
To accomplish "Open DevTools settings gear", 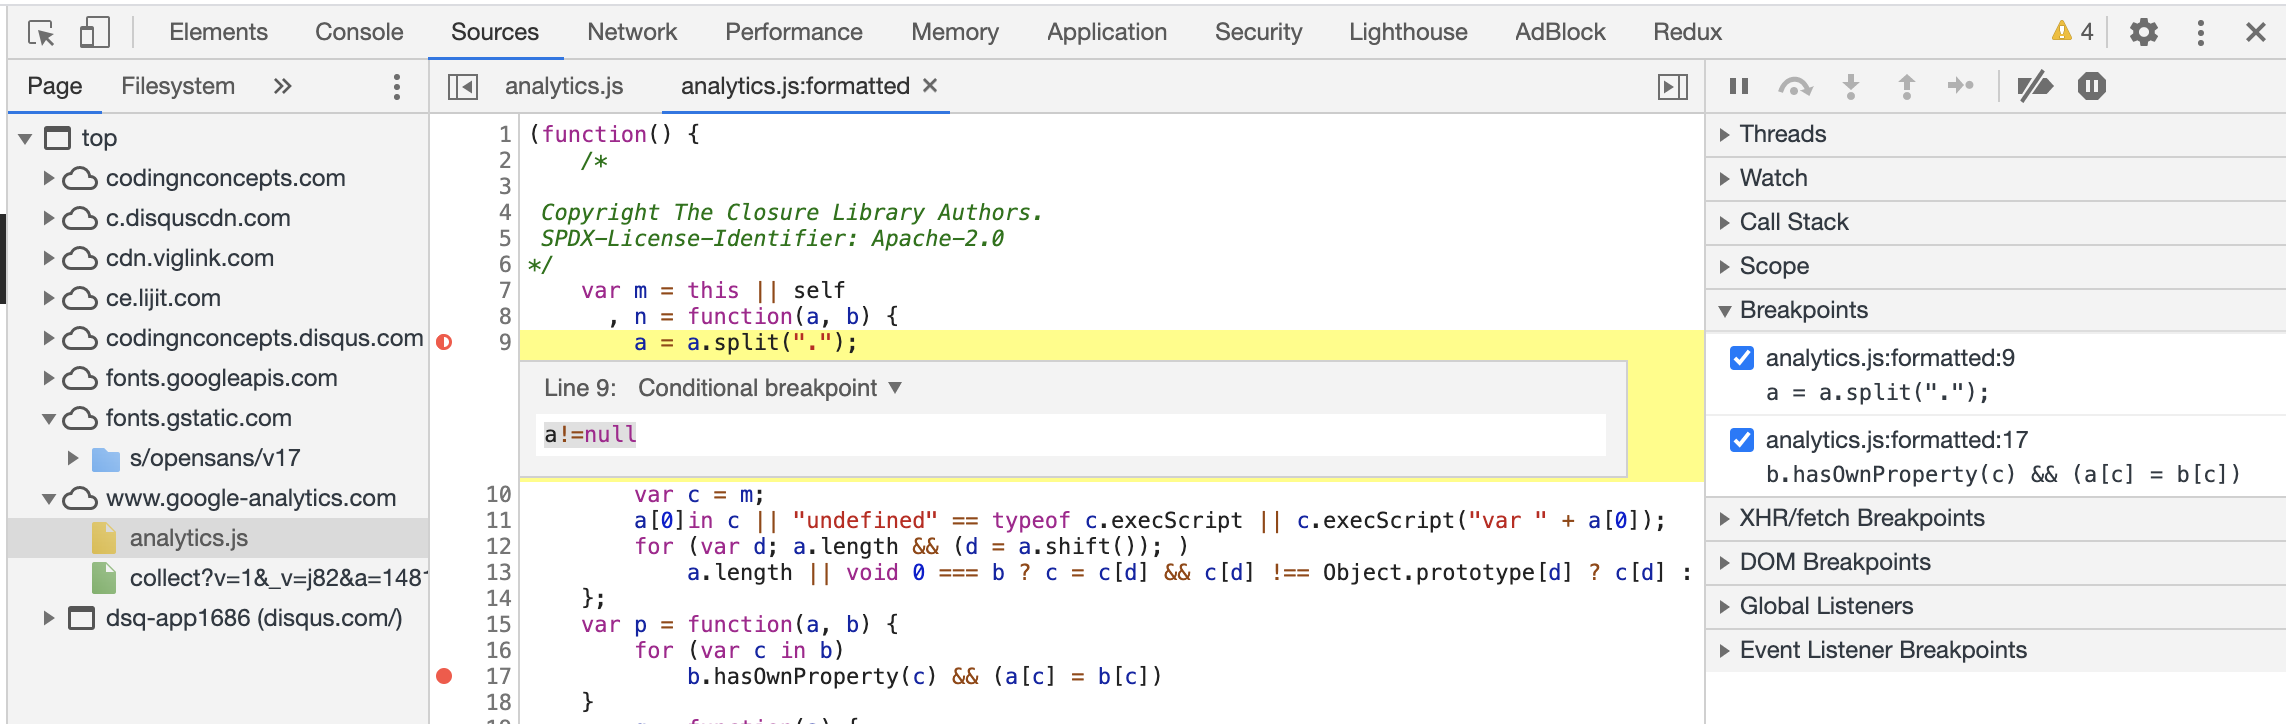I will tap(2144, 33).
